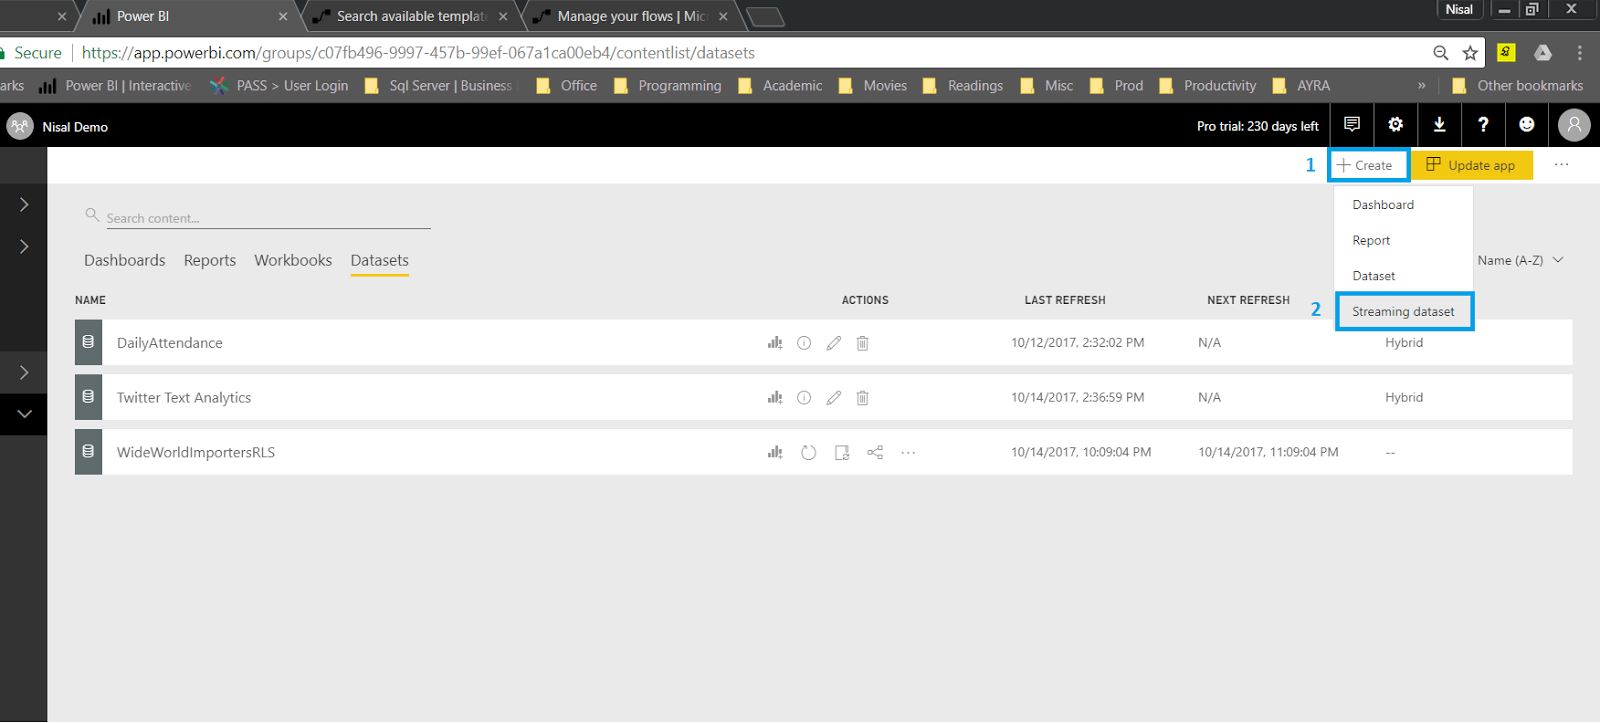Screen dimensions: 1600x723
Task: Create a report for WideWorldImportersRLS
Action: (775, 452)
